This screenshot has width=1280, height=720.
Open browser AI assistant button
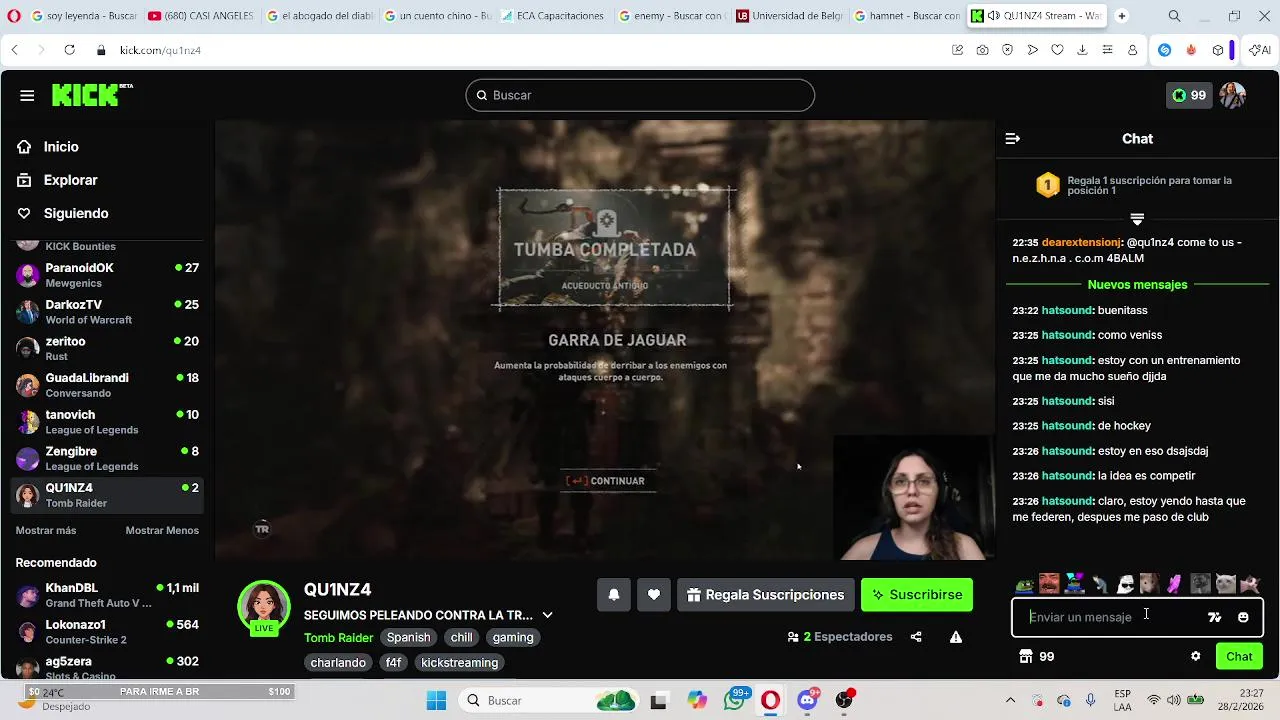click(x=1259, y=50)
